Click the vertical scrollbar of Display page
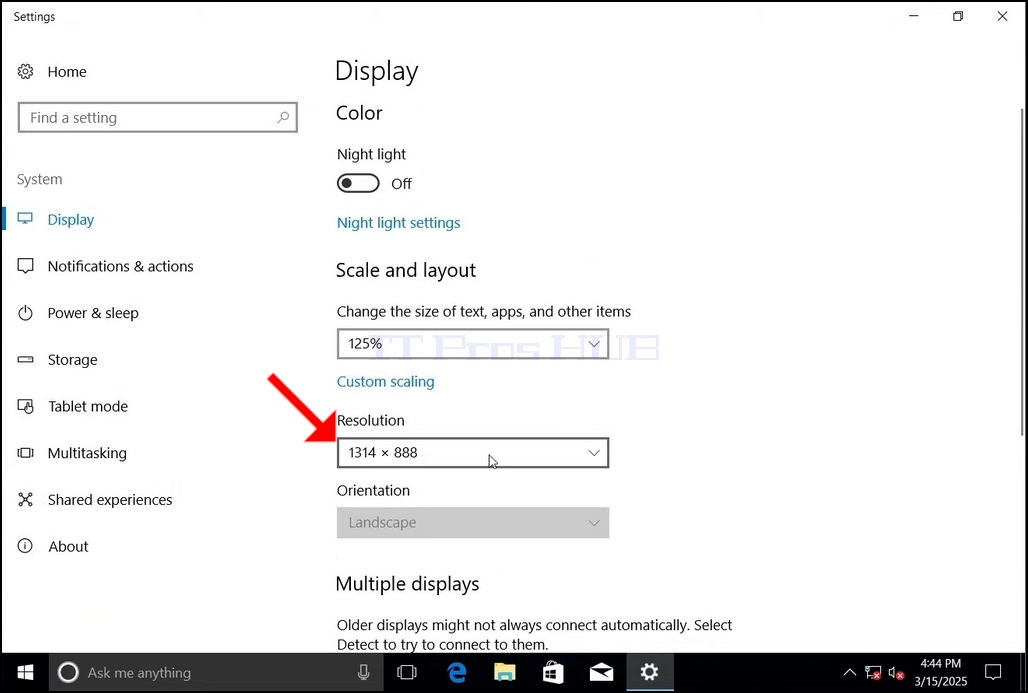Image resolution: width=1028 pixels, height=693 pixels. tap(1023, 272)
